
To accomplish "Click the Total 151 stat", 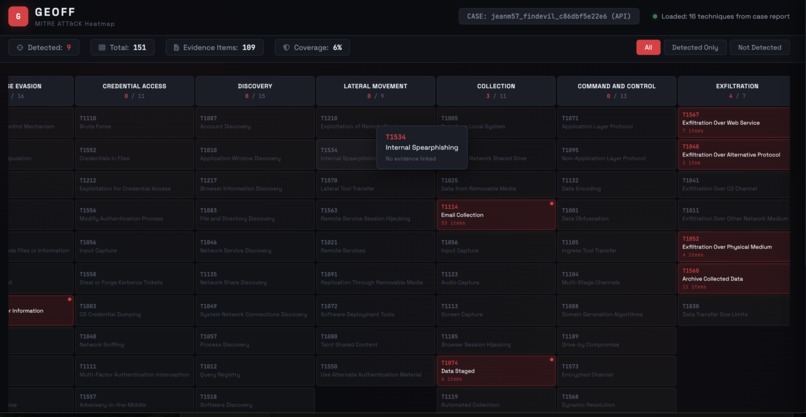I will coord(122,47).
